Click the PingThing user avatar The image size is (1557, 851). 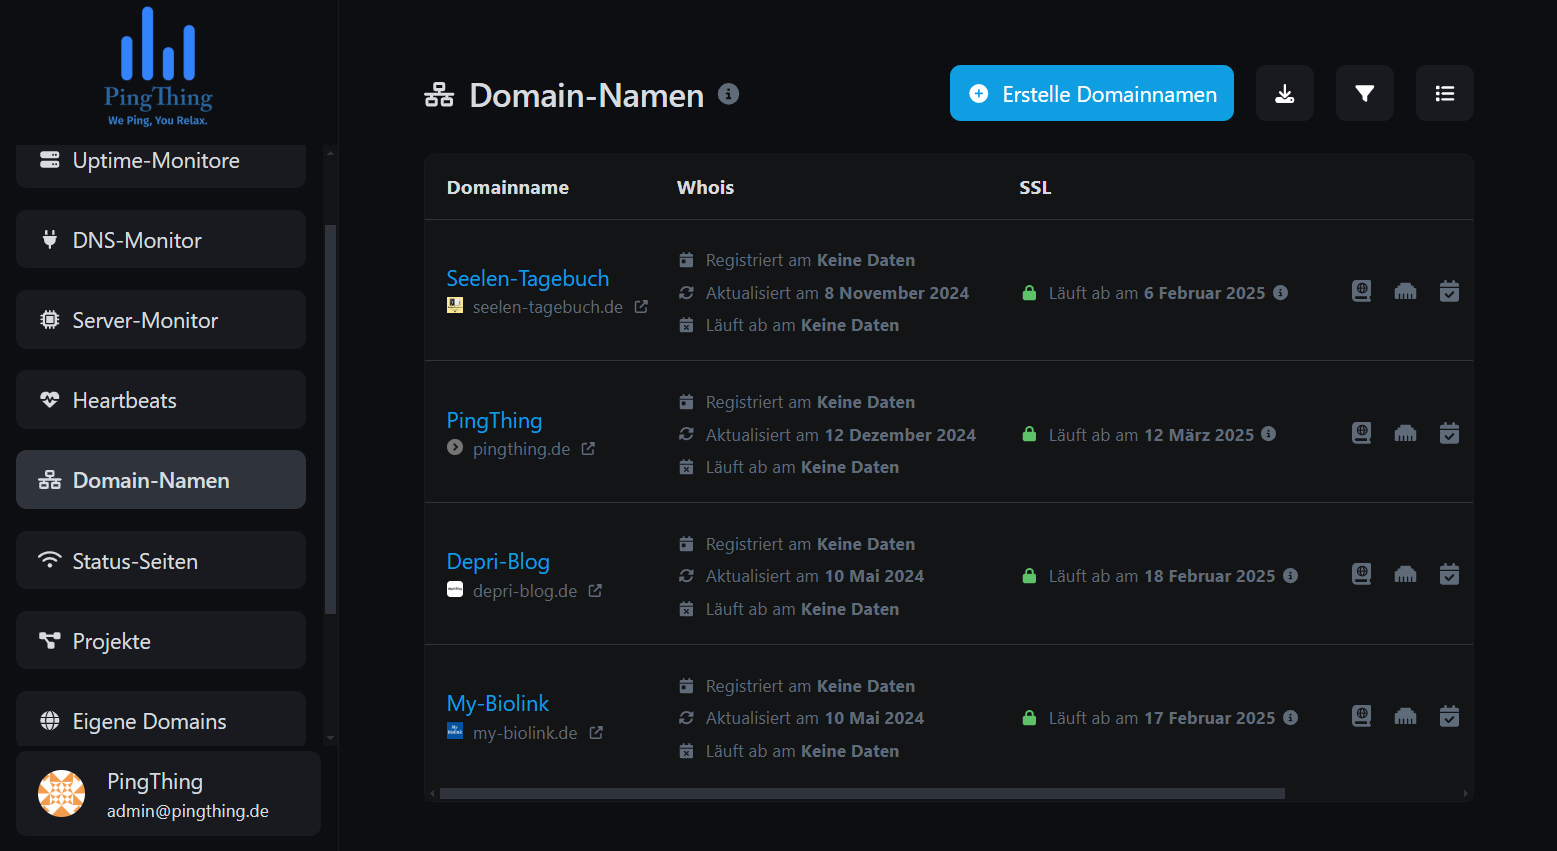click(x=61, y=794)
